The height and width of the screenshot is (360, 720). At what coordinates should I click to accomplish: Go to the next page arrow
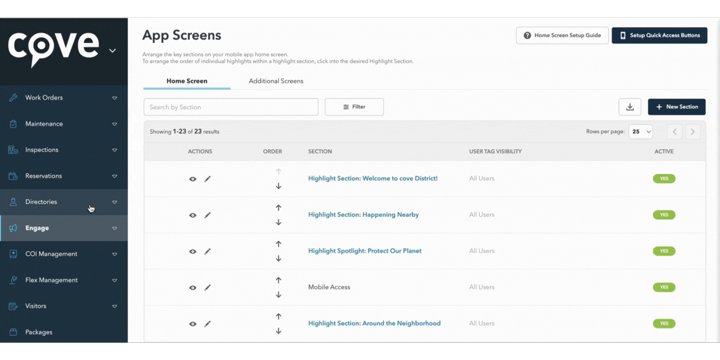click(x=692, y=132)
